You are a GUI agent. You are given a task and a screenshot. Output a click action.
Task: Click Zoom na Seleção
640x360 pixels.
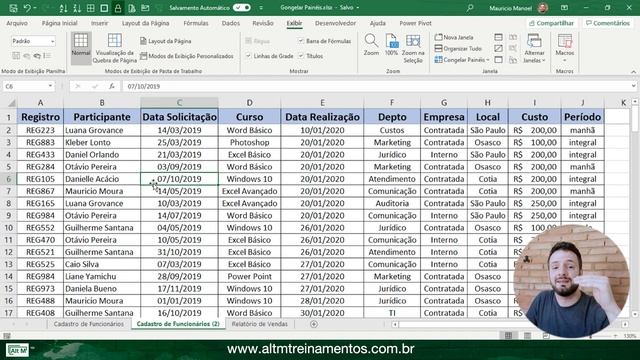413,49
